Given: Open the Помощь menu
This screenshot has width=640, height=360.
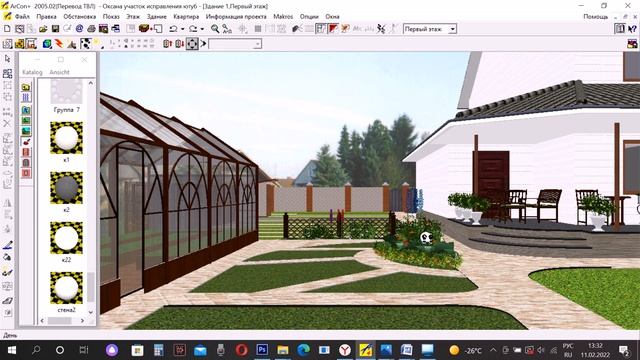Looking at the screenshot, I should pyautogui.click(x=596, y=17).
